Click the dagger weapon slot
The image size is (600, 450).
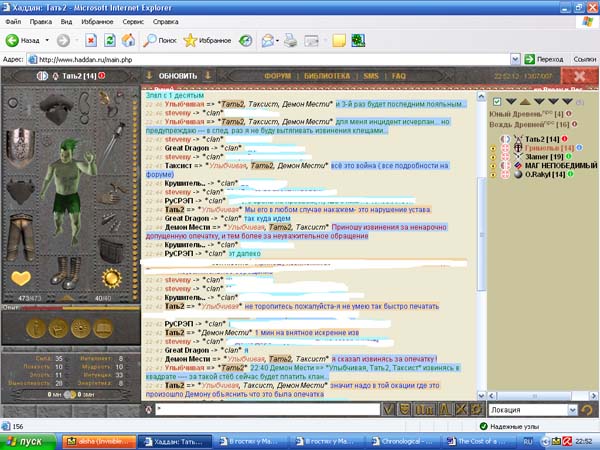112,142
